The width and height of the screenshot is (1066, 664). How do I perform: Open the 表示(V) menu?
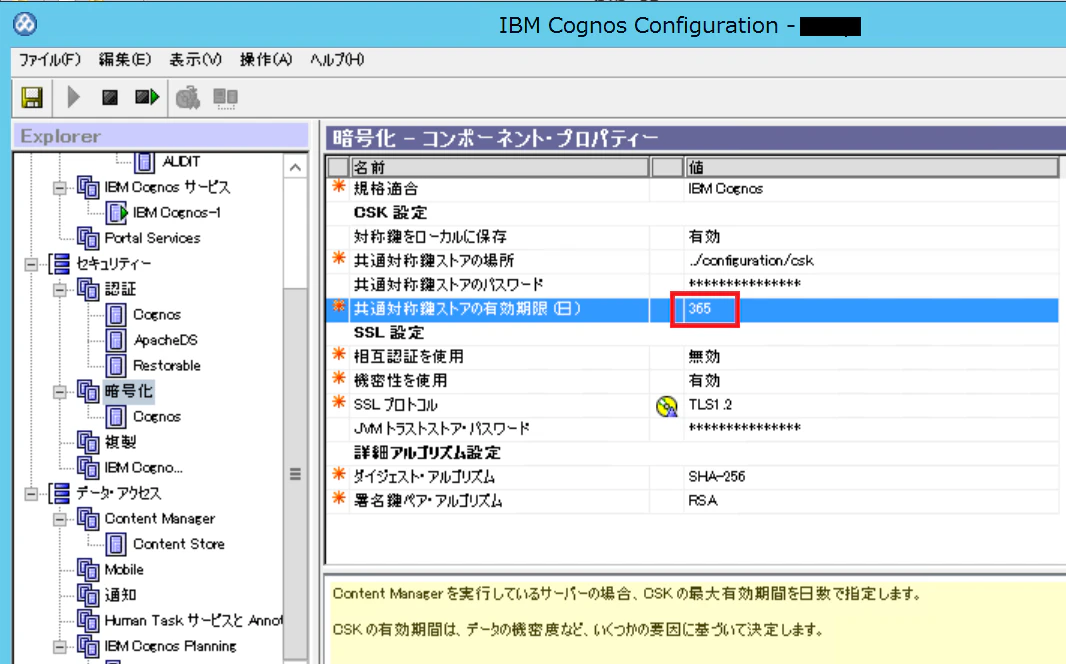click(x=195, y=60)
